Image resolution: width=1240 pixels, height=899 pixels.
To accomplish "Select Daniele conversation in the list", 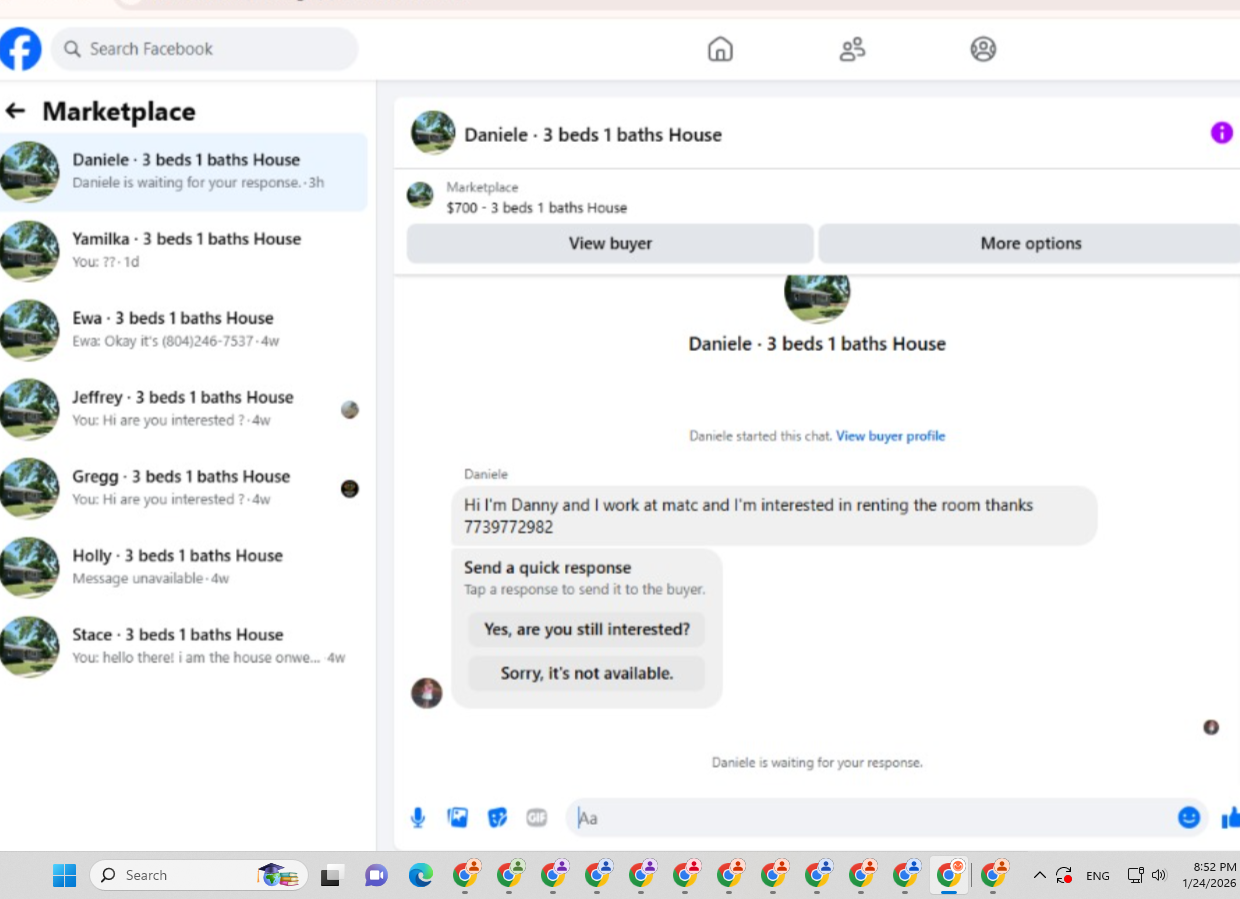I will pyautogui.click(x=184, y=172).
